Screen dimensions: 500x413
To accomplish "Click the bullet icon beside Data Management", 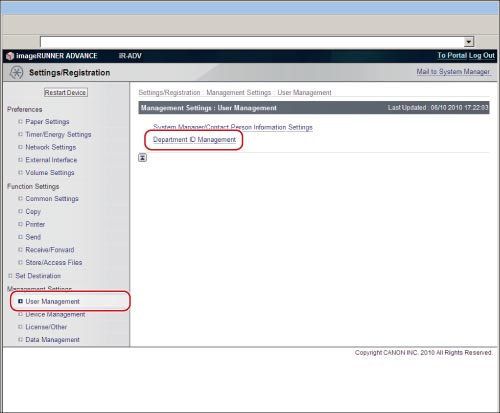I will click(20, 340).
